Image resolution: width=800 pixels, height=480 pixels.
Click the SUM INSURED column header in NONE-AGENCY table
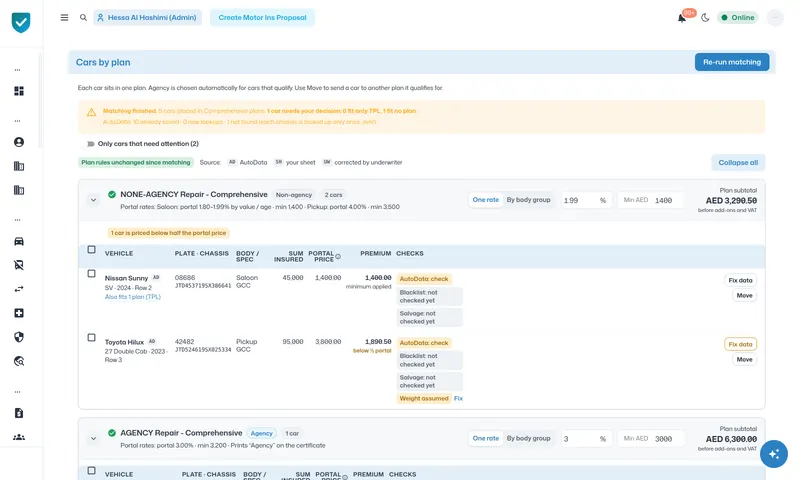click(288, 256)
